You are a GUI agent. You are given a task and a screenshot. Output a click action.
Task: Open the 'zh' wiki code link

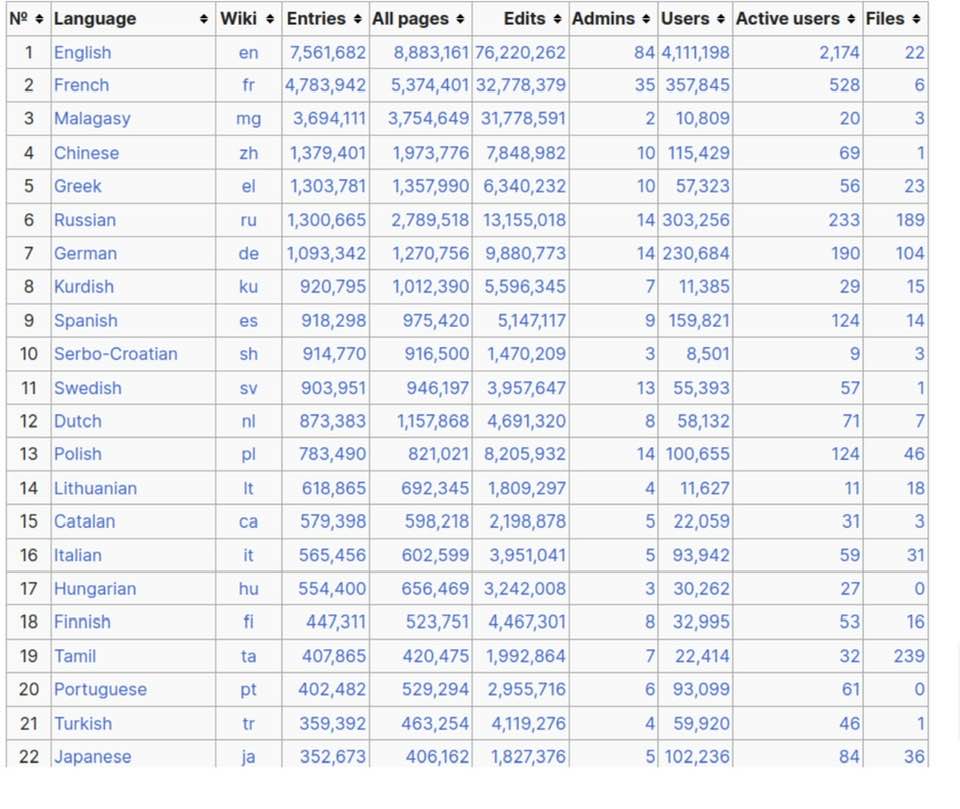249,153
